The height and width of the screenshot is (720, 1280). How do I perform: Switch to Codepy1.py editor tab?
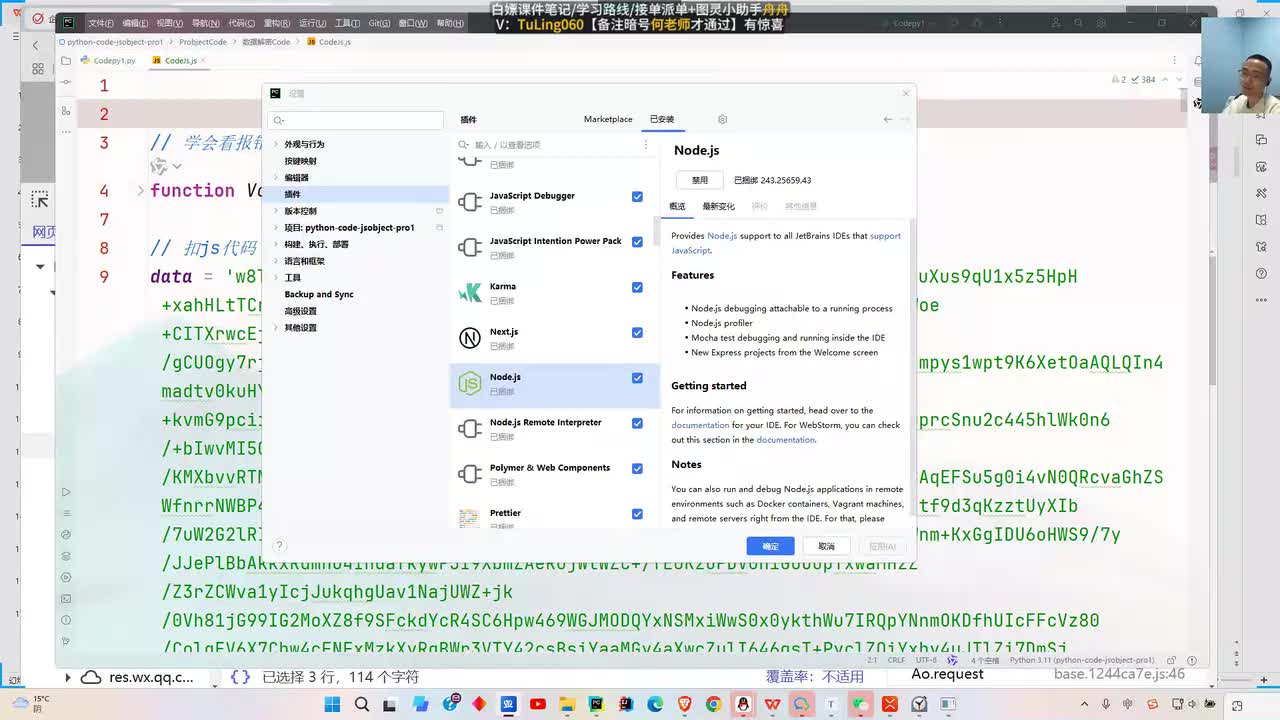coord(108,61)
